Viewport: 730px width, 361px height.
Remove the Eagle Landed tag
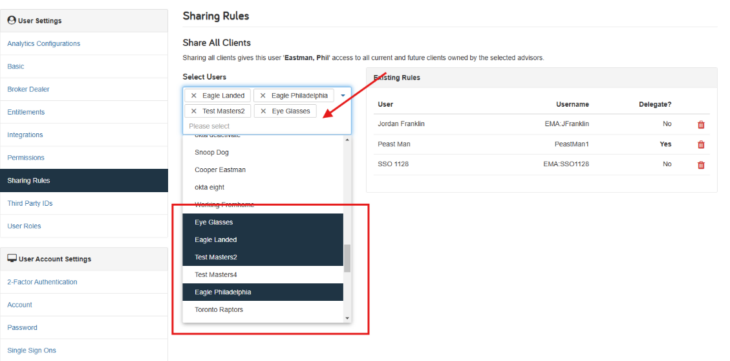pos(194,95)
